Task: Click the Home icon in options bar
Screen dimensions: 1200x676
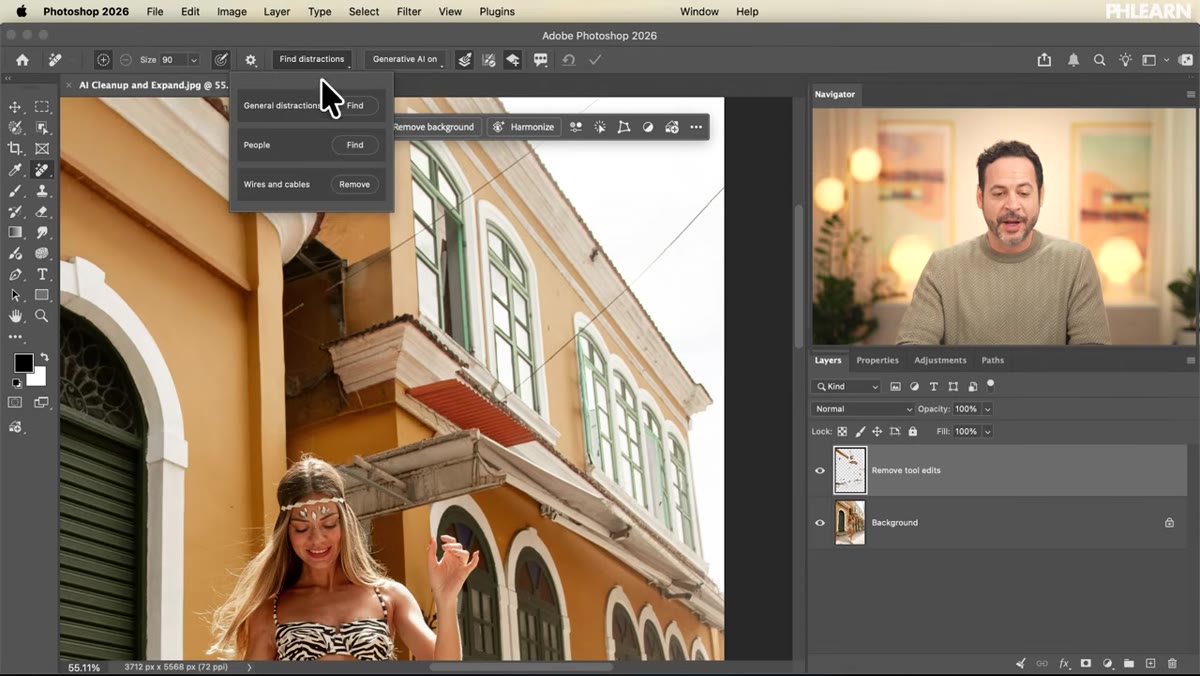Action: point(22,60)
